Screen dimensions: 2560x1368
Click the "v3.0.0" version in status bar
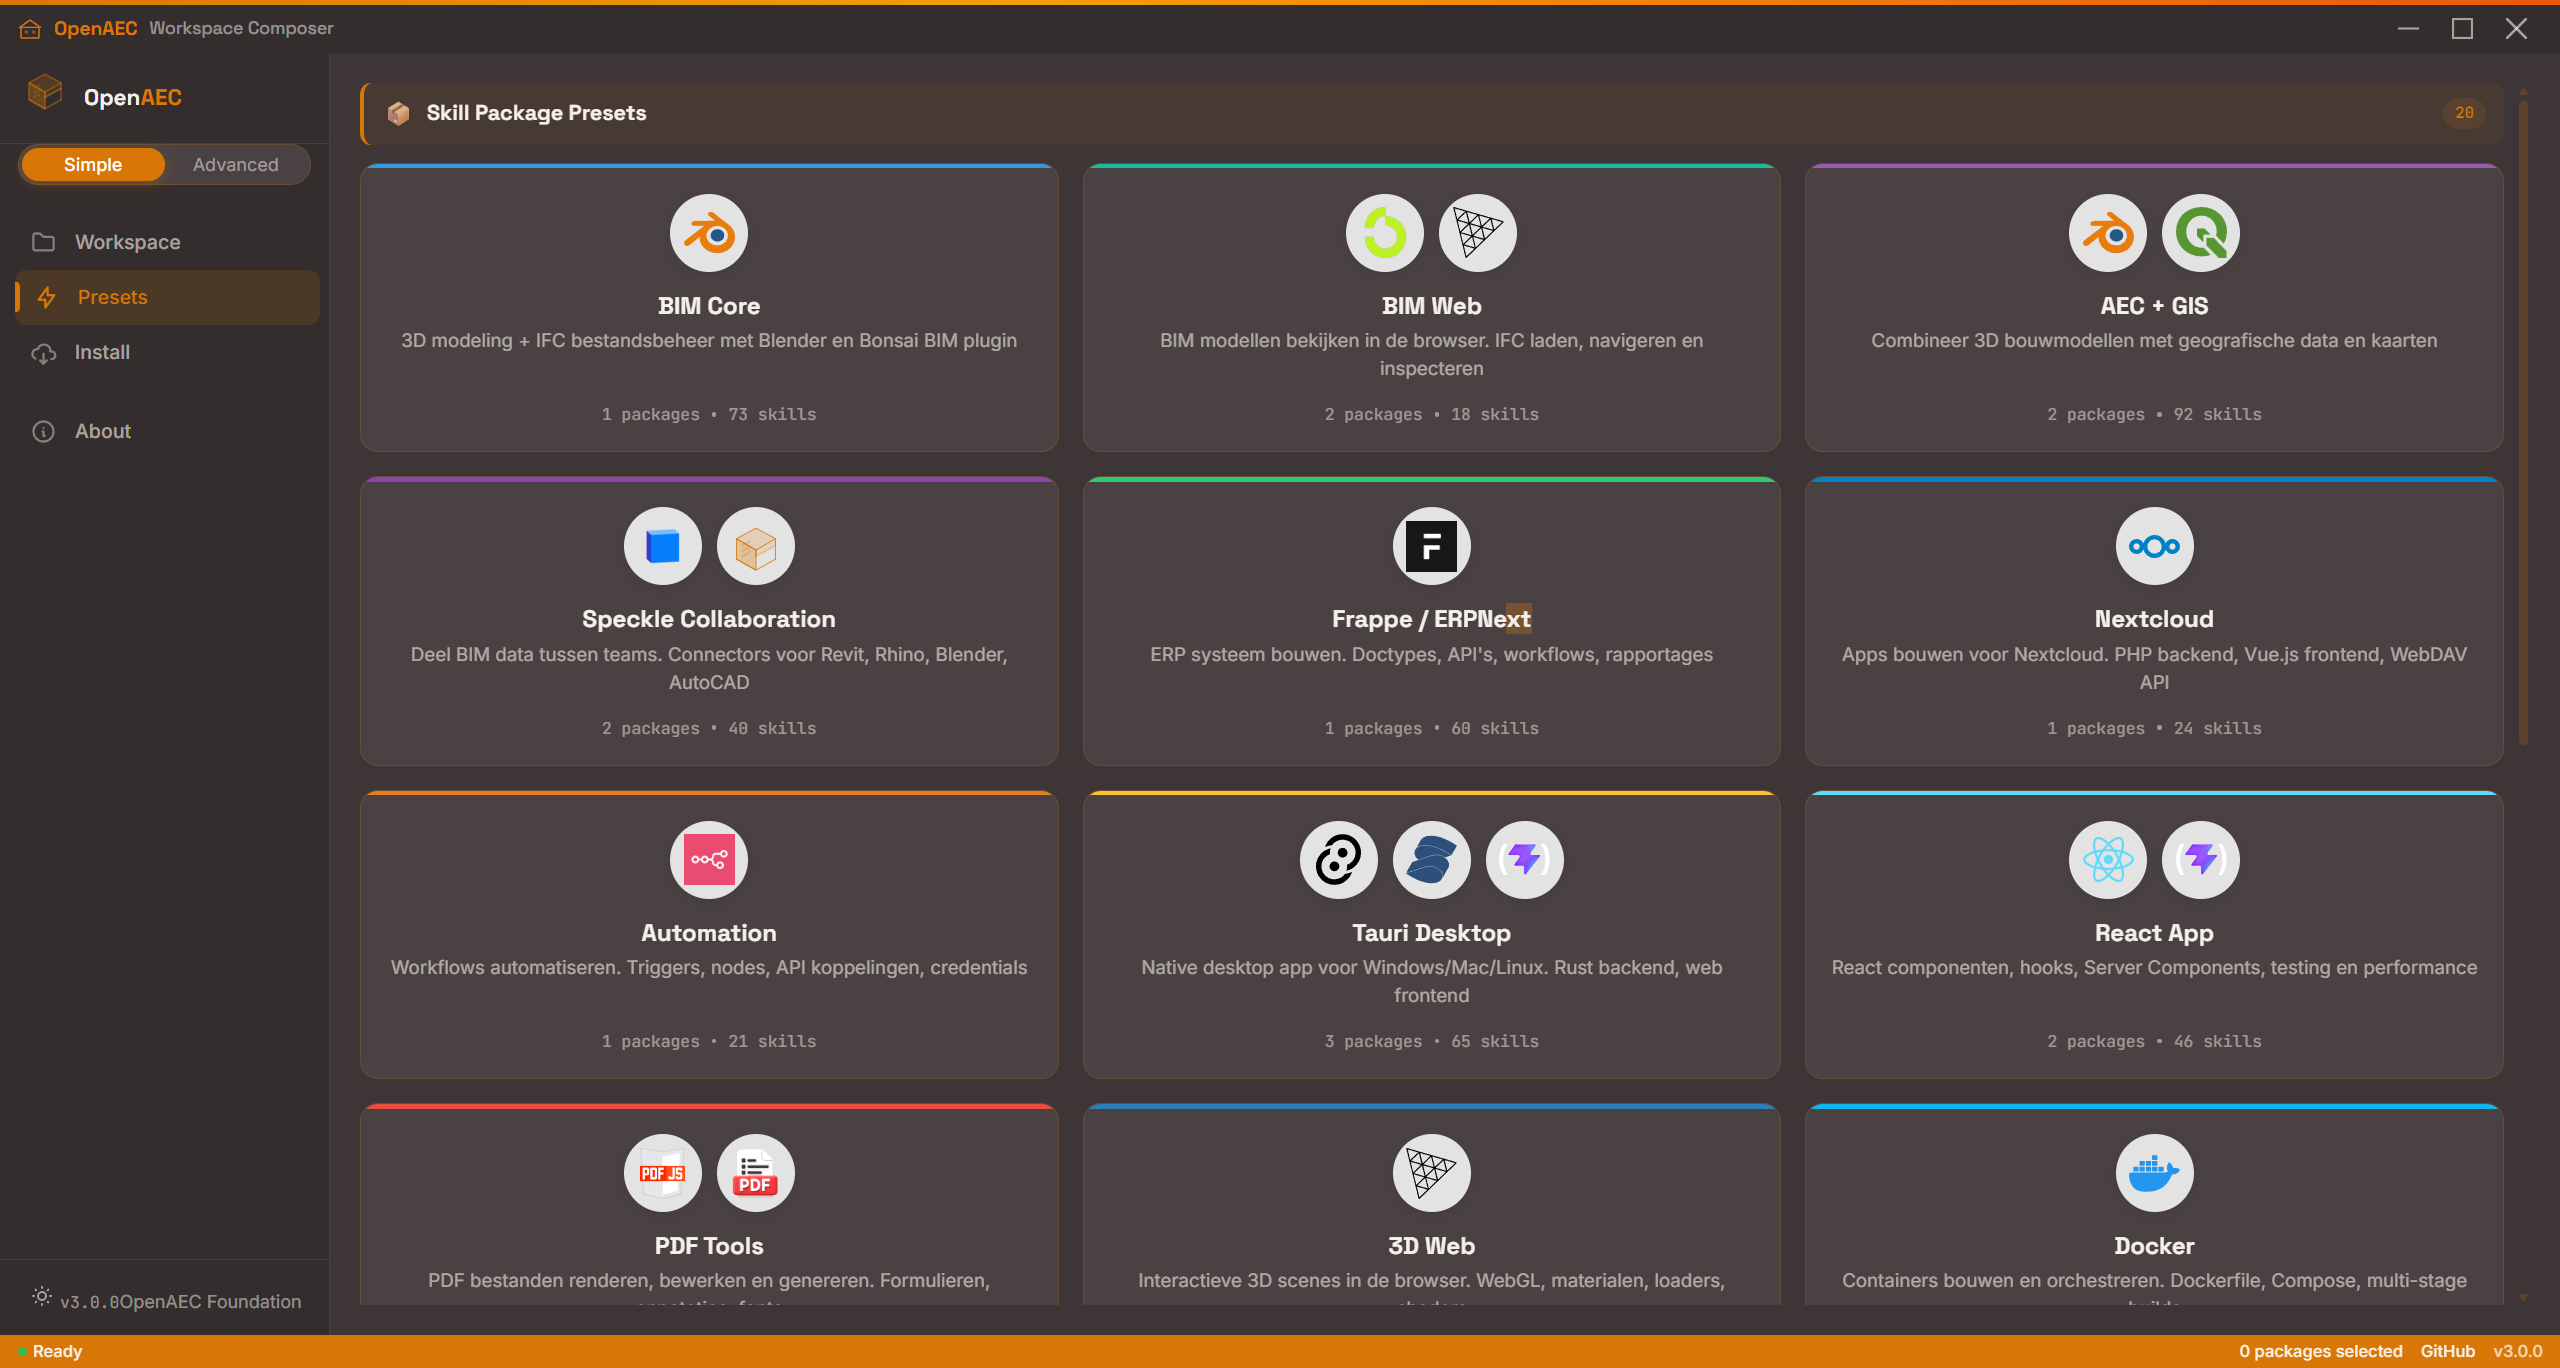[2517, 1351]
